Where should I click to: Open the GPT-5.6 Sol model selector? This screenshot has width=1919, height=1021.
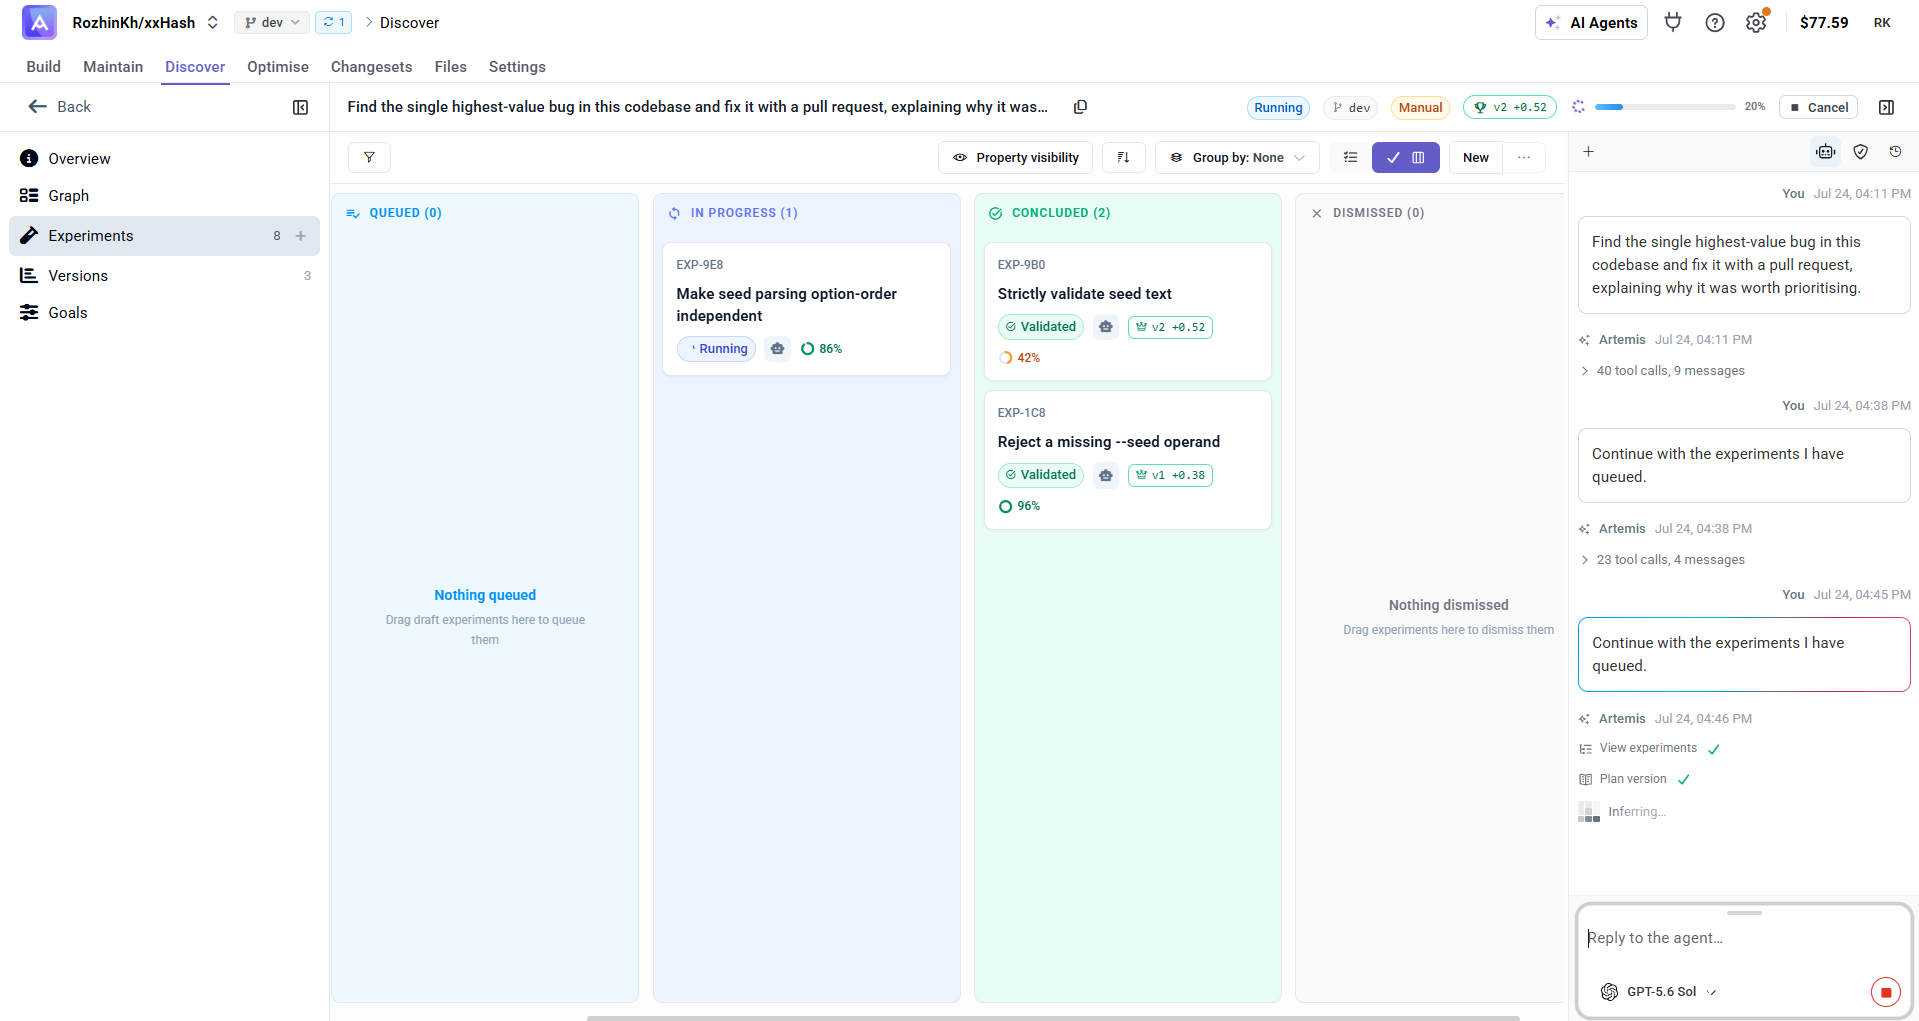pos(1659,992)
